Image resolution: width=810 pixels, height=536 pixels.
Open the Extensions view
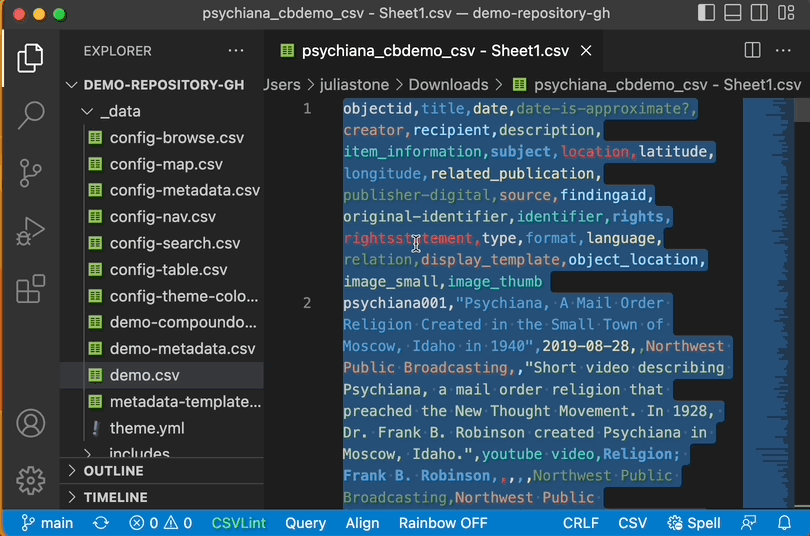tap(30, 289)
